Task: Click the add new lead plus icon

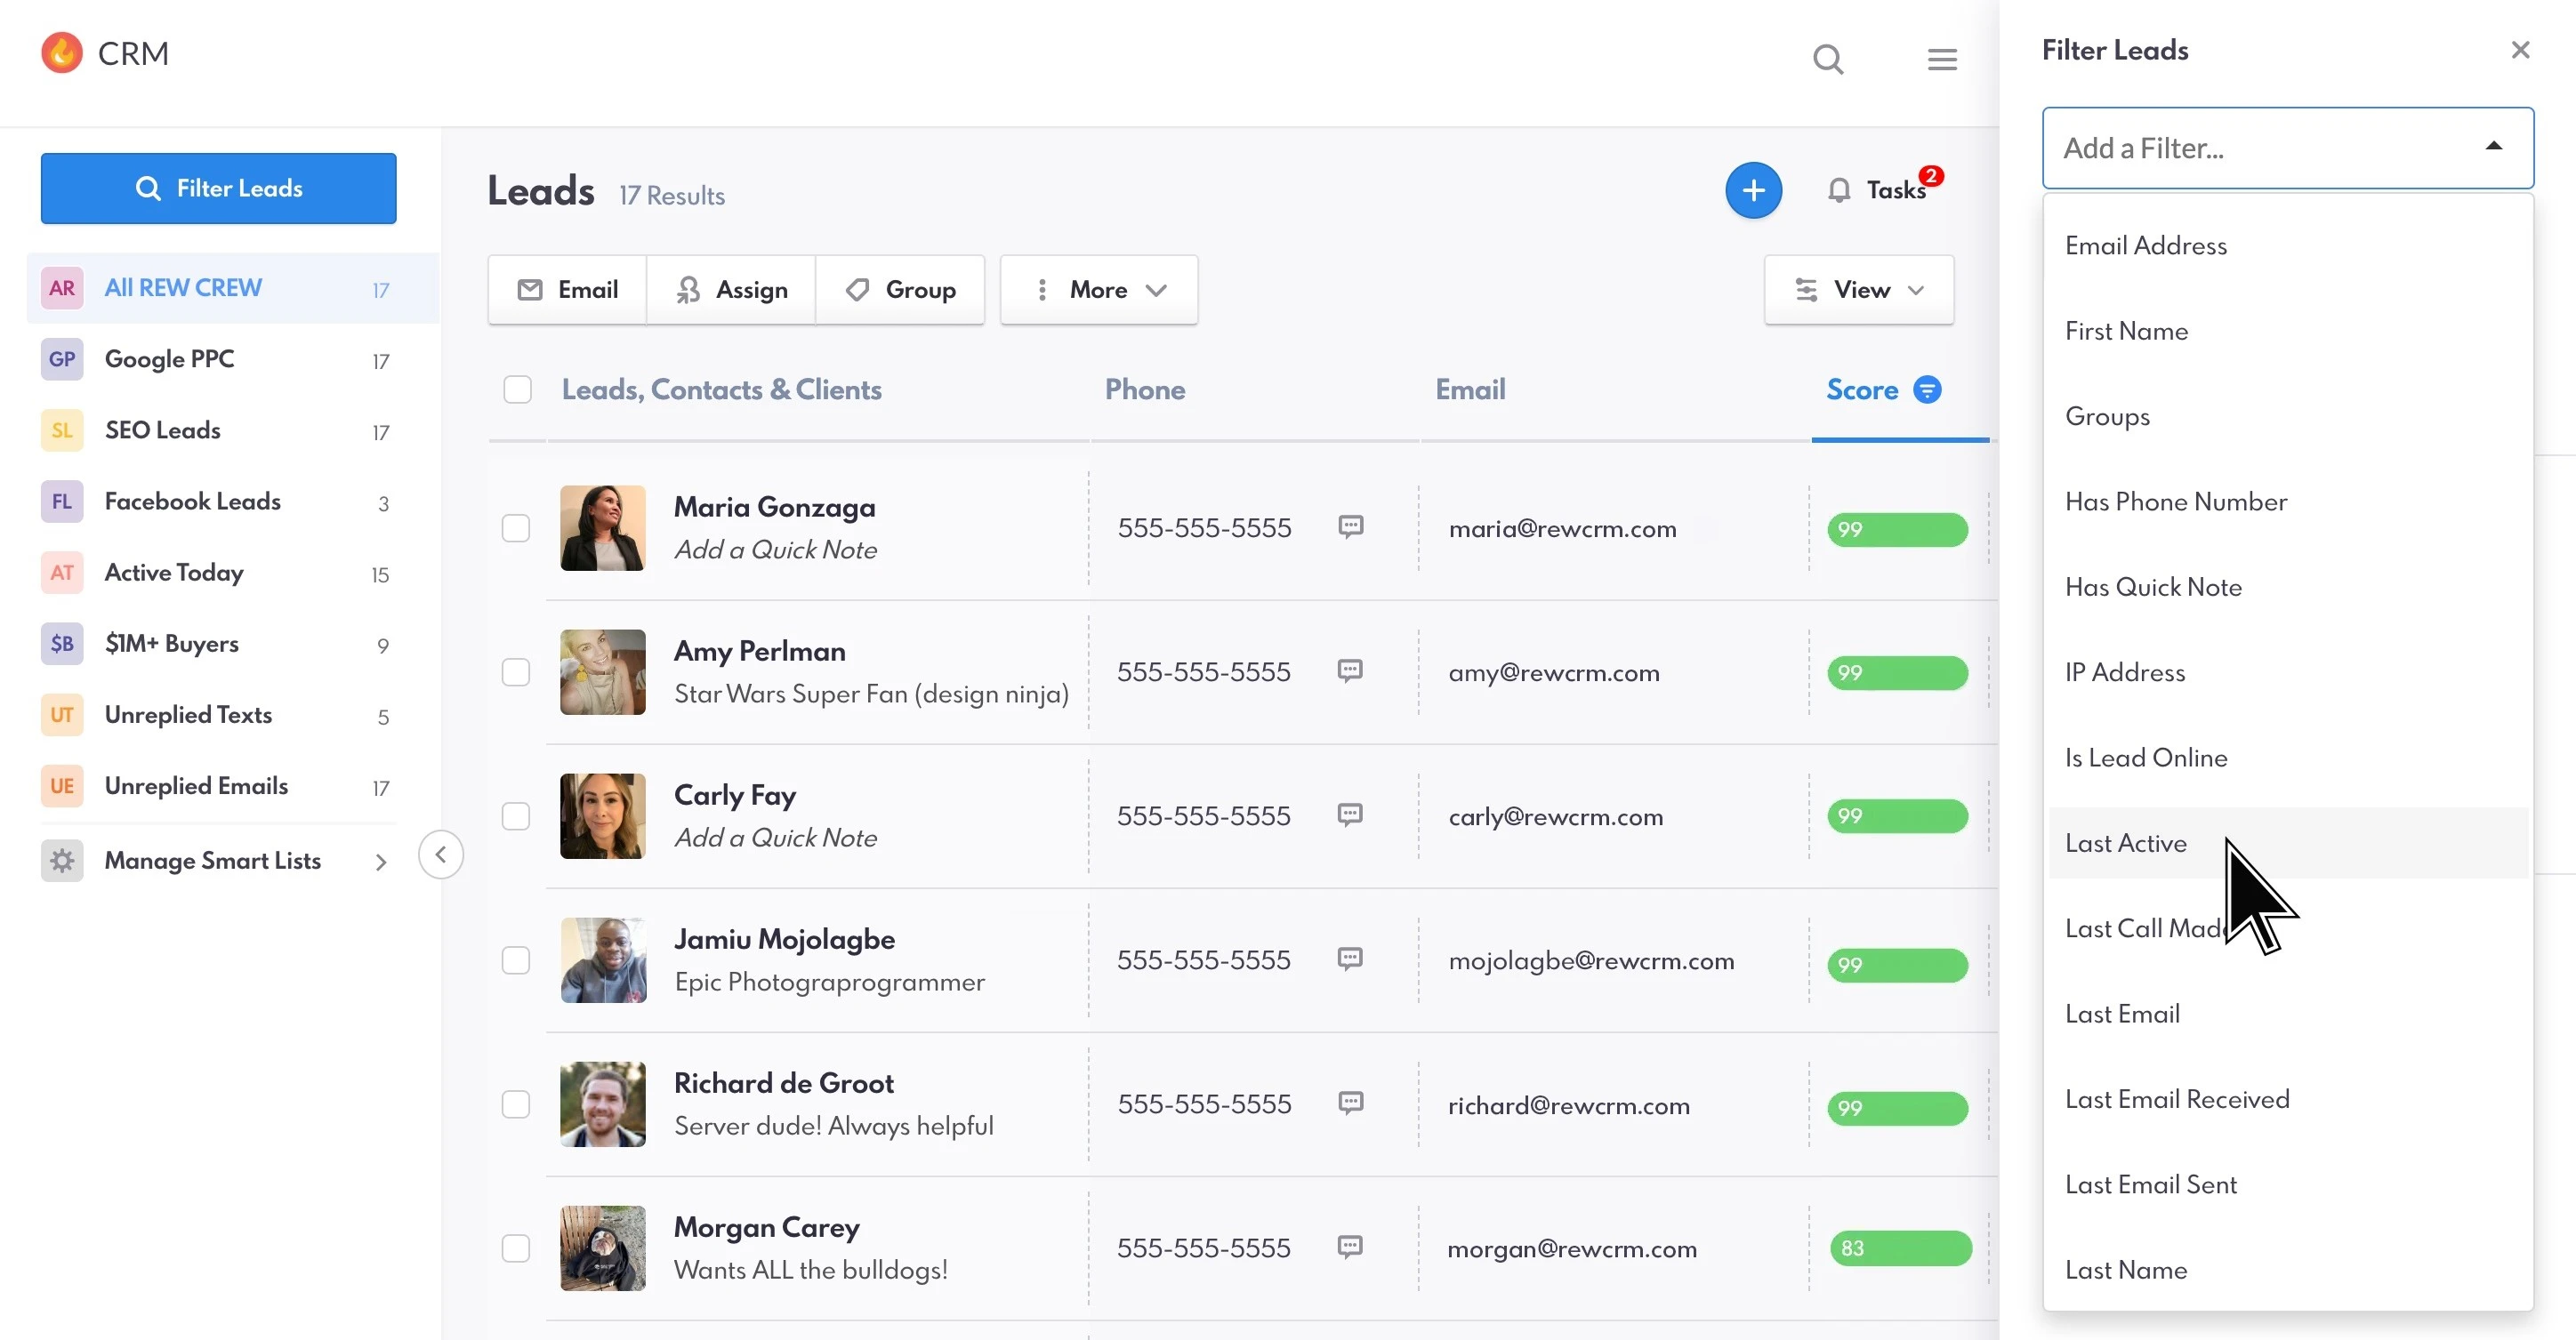Action: [1753, 189]
